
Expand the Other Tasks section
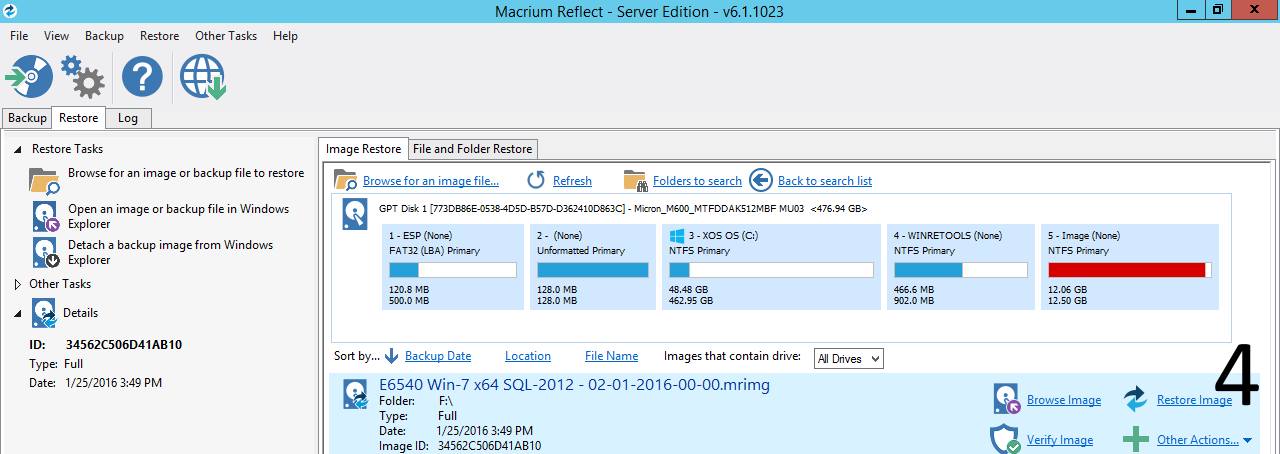tap(18, 284)
